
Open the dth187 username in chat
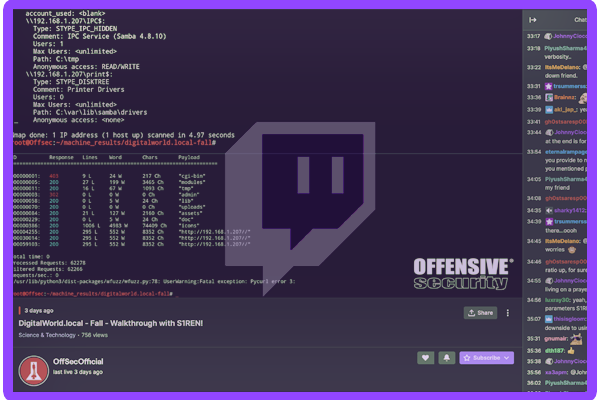click(555, 351)
